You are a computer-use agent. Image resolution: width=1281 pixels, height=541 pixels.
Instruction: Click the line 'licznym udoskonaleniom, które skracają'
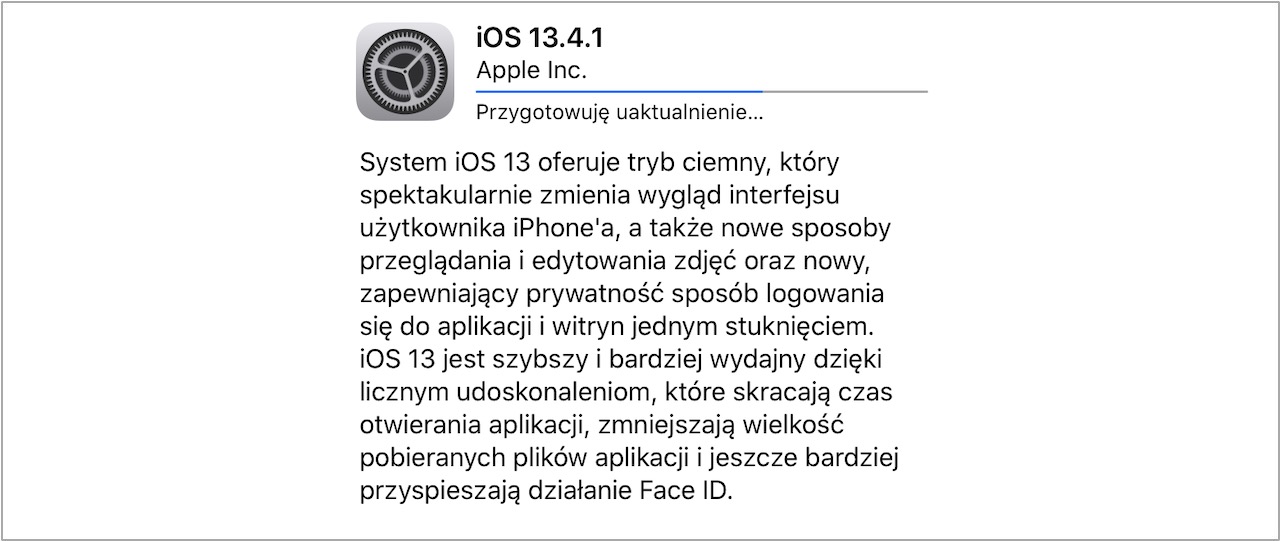pos(625,392)
